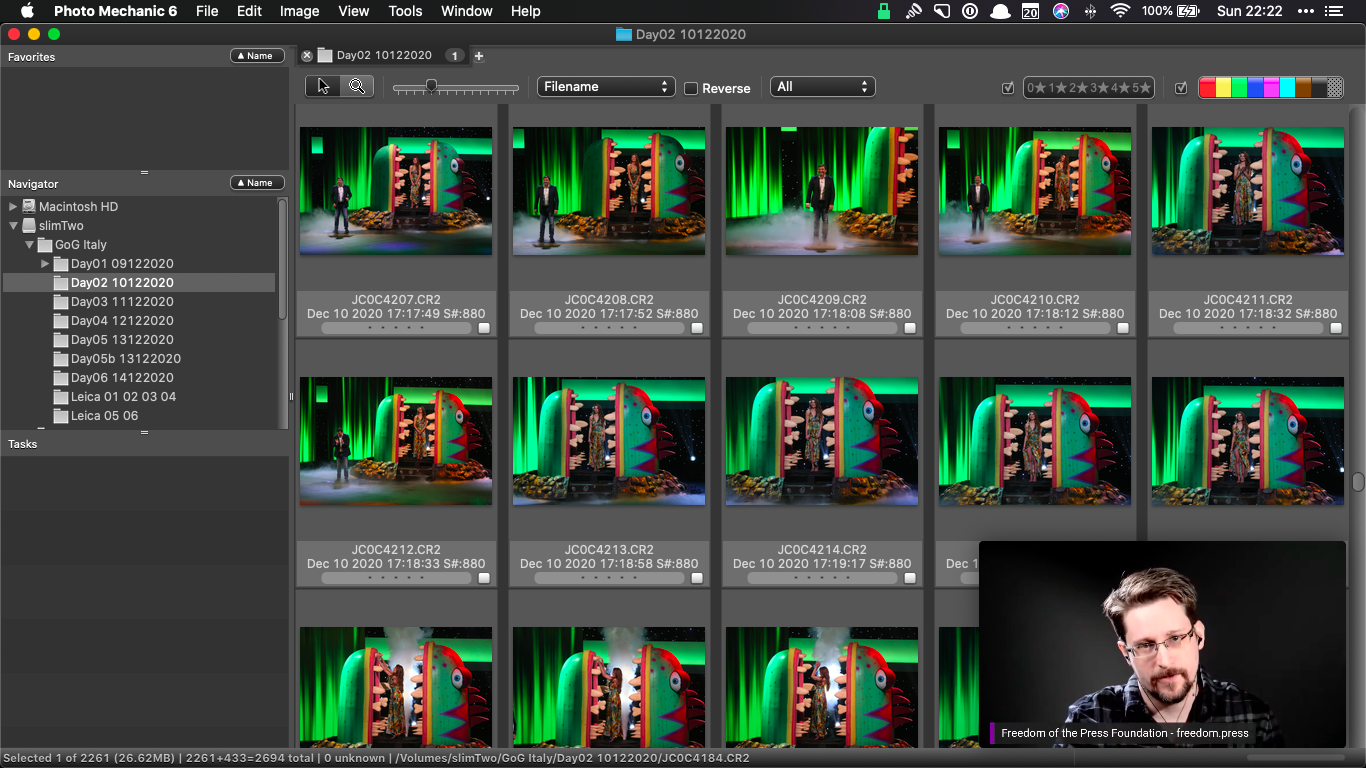Click the Leica 01 02 03 04 folder icon
1366x768 pixels.
click(x=61, y=396)
